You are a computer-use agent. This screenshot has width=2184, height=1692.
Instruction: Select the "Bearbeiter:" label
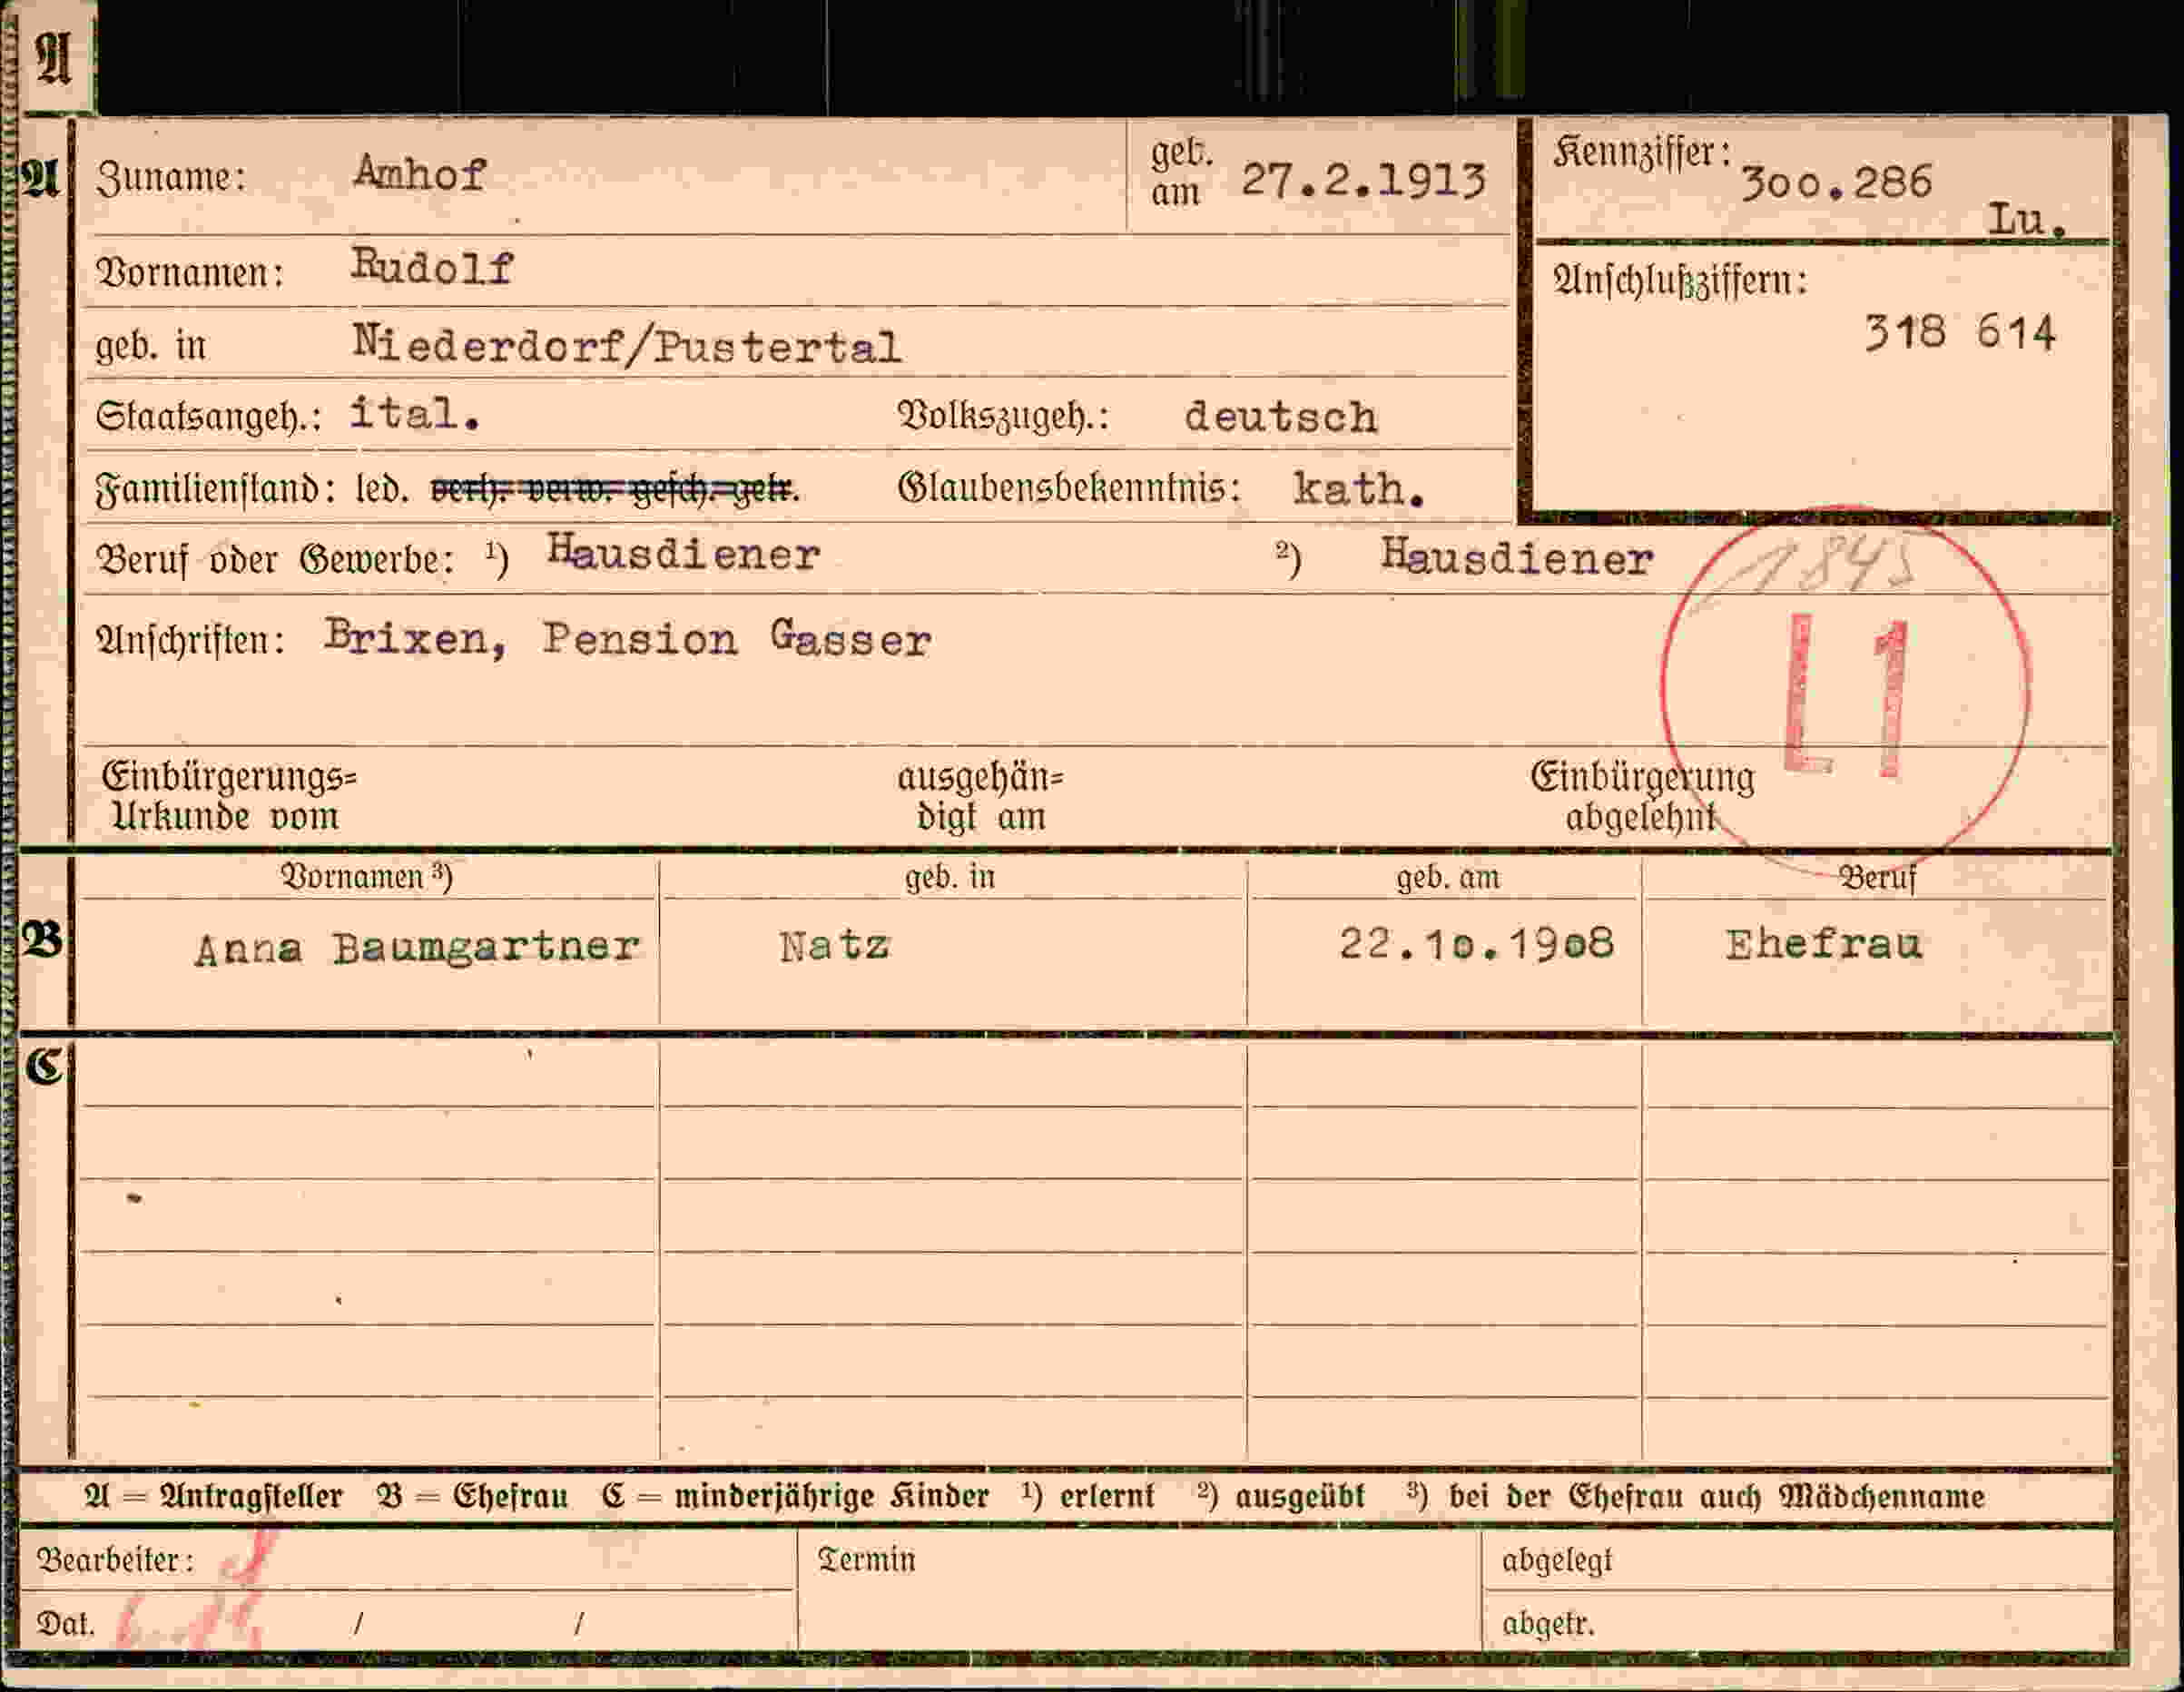tap(115, 1560)
